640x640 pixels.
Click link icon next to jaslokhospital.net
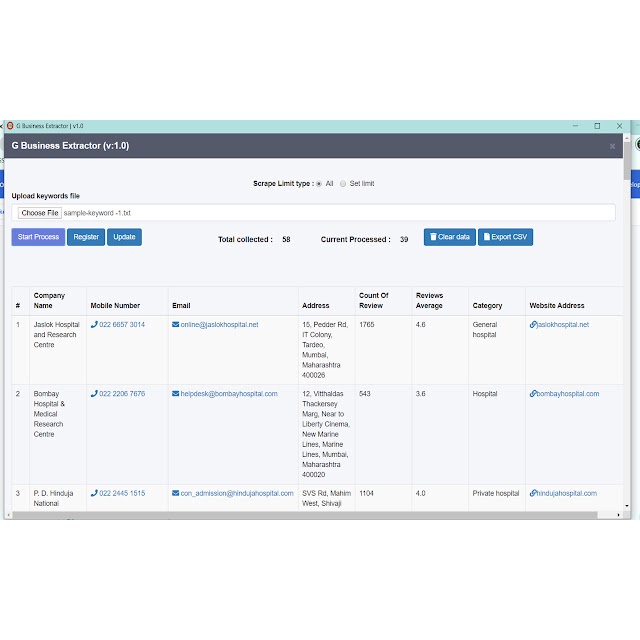click(533, 325)
